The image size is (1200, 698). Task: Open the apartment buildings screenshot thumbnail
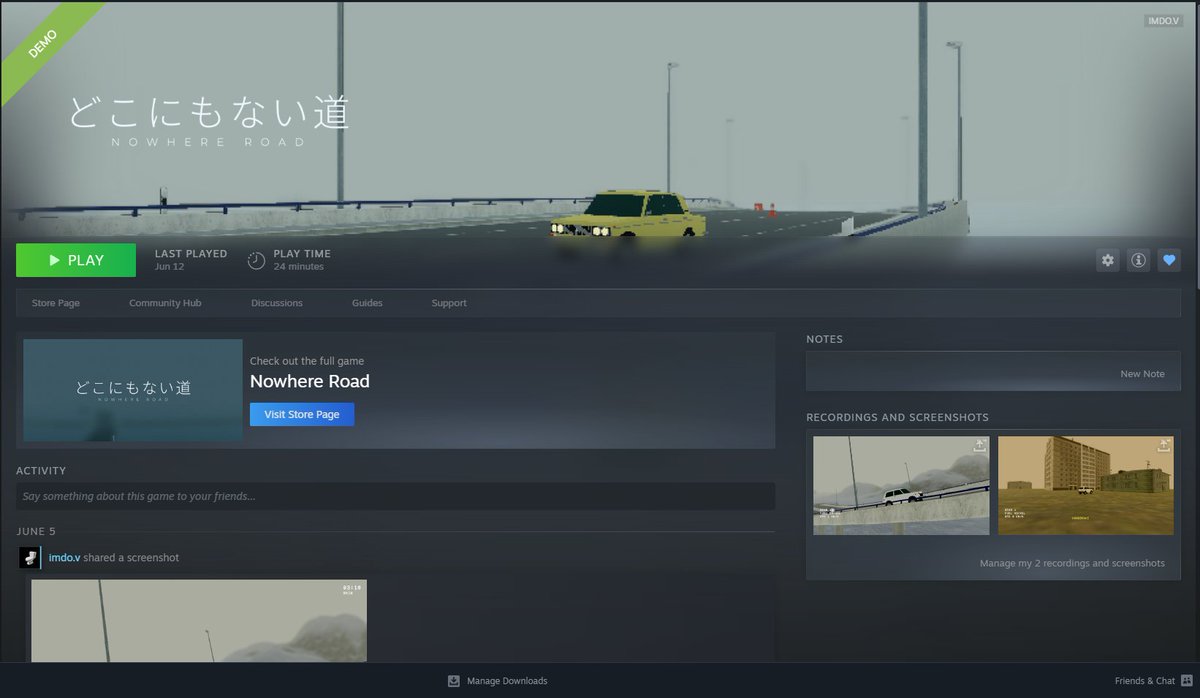(x=1086, y=485)
